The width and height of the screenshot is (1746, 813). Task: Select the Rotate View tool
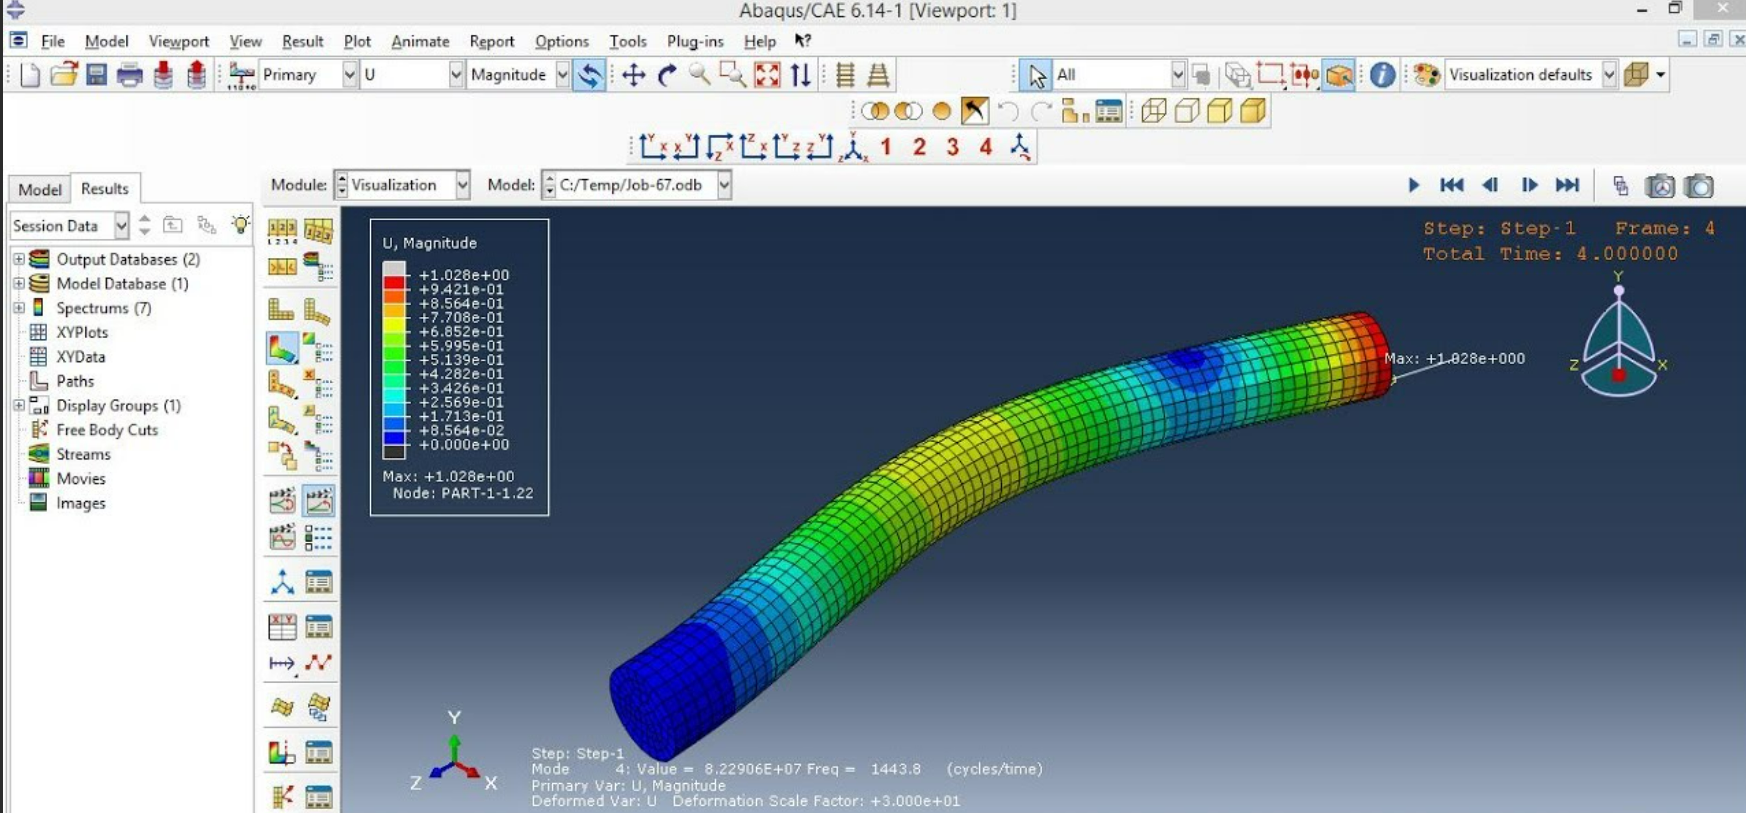point(667,75)
